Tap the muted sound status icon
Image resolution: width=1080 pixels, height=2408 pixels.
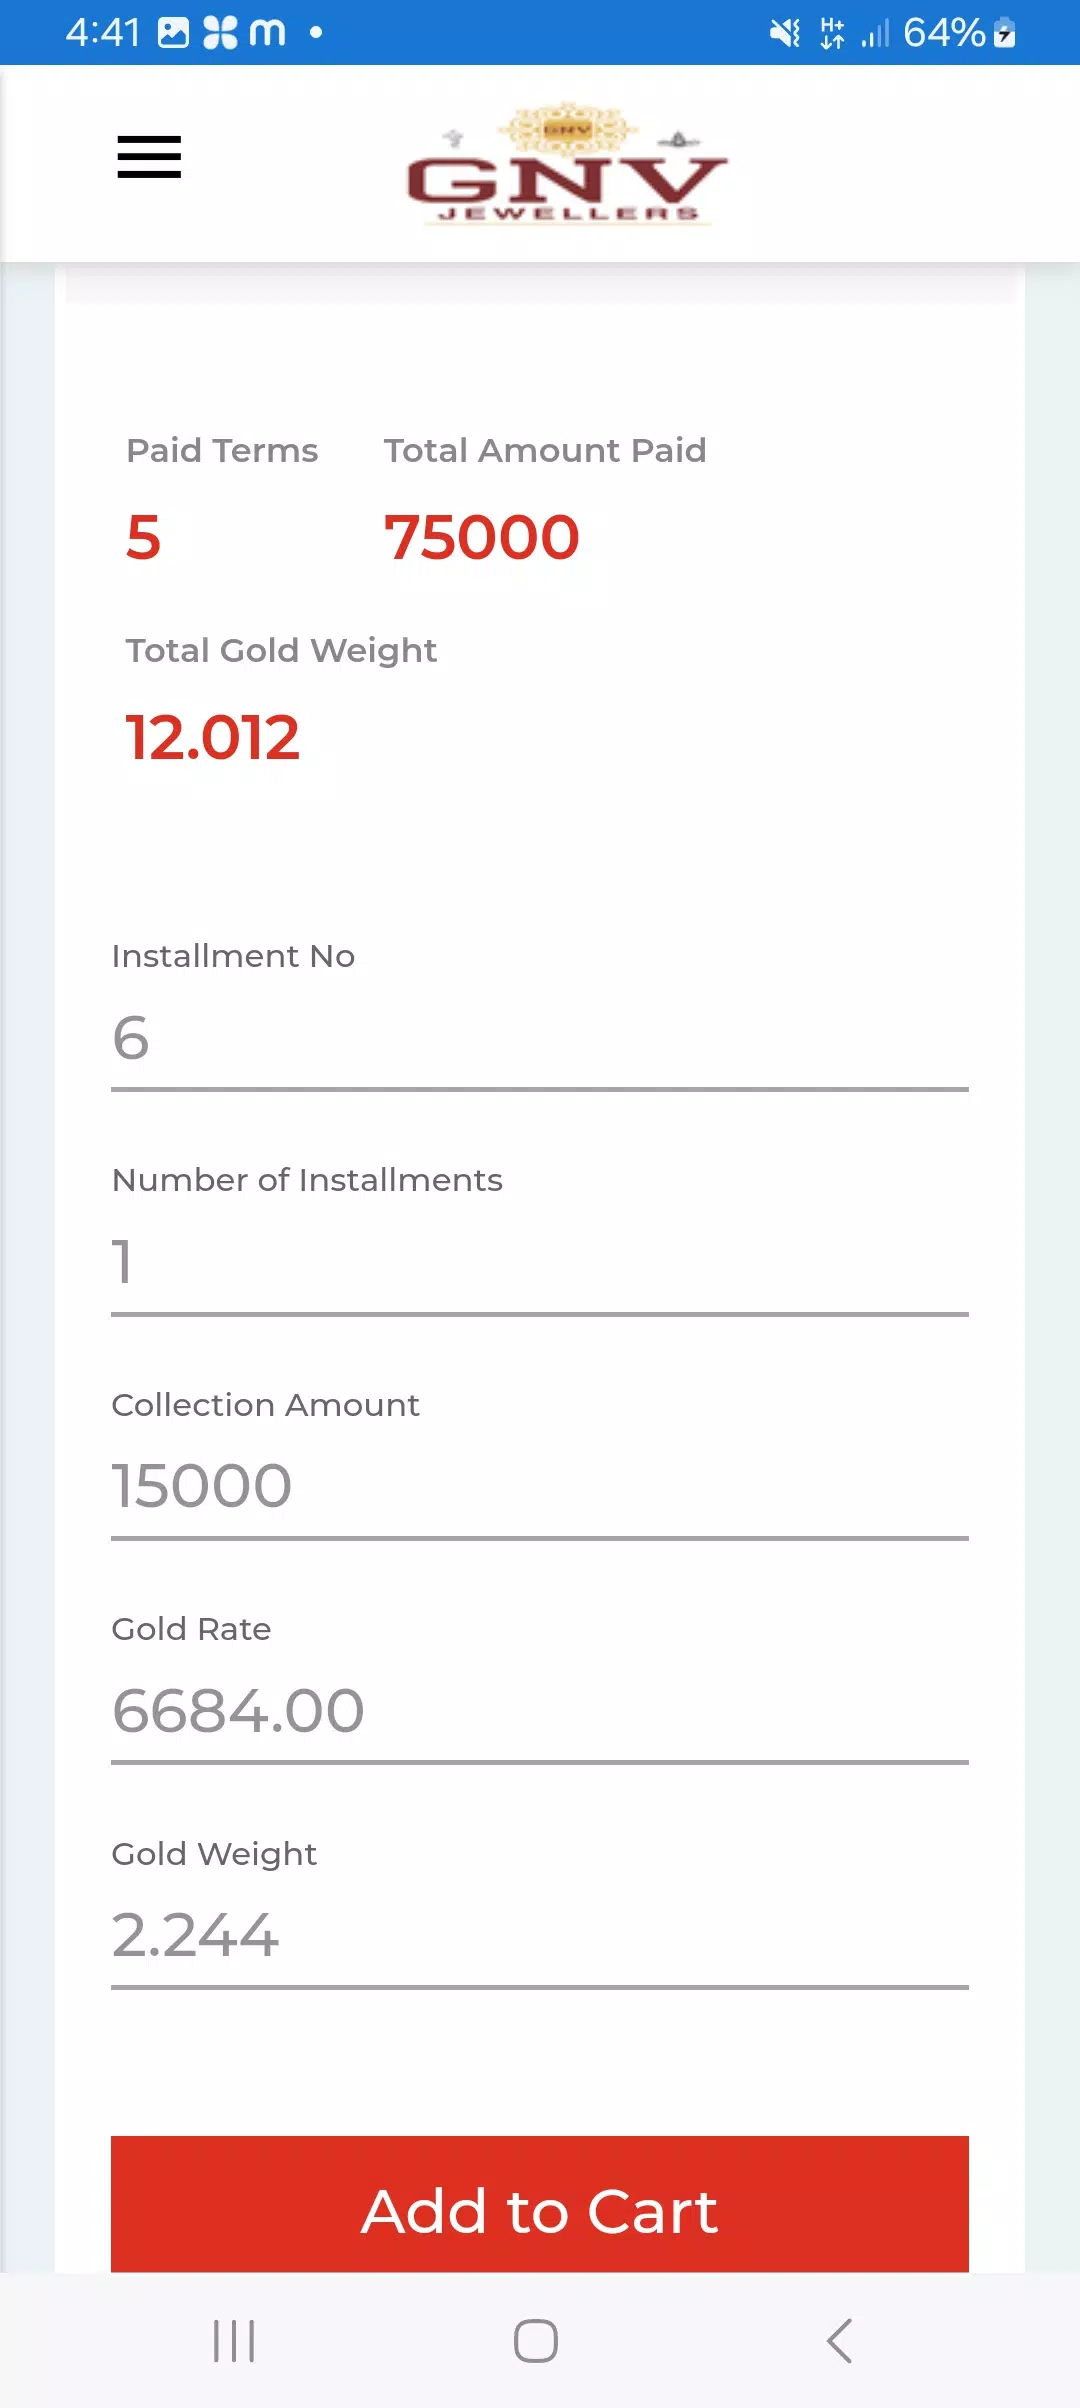785,33
